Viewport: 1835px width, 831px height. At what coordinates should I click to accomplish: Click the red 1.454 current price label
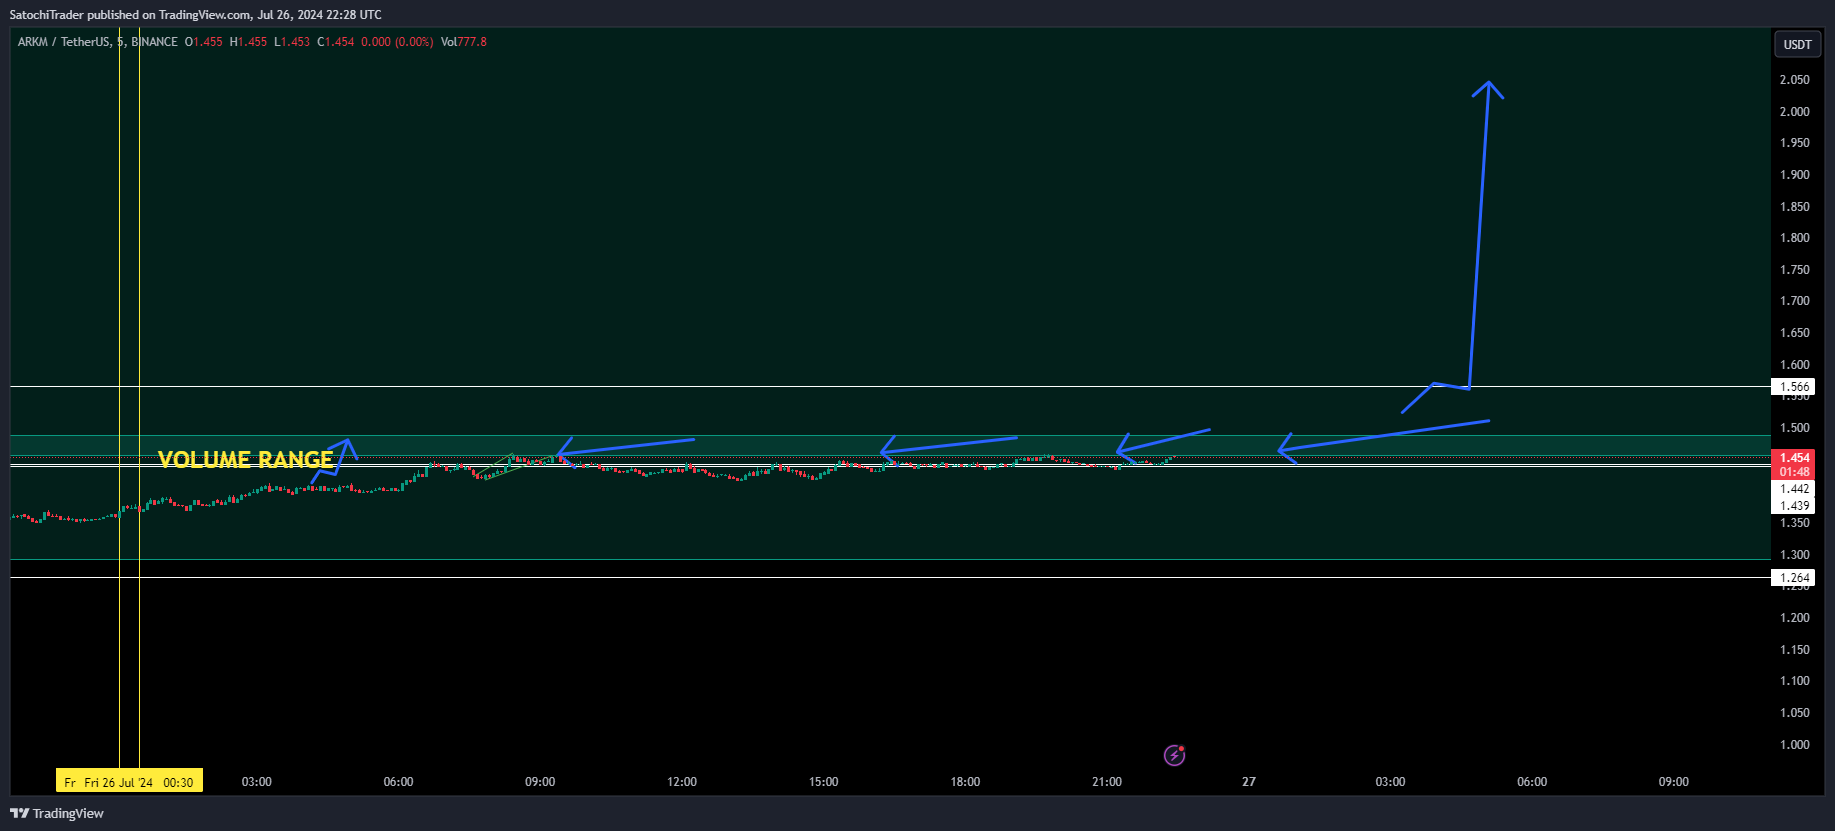[x=1794, y=458]
